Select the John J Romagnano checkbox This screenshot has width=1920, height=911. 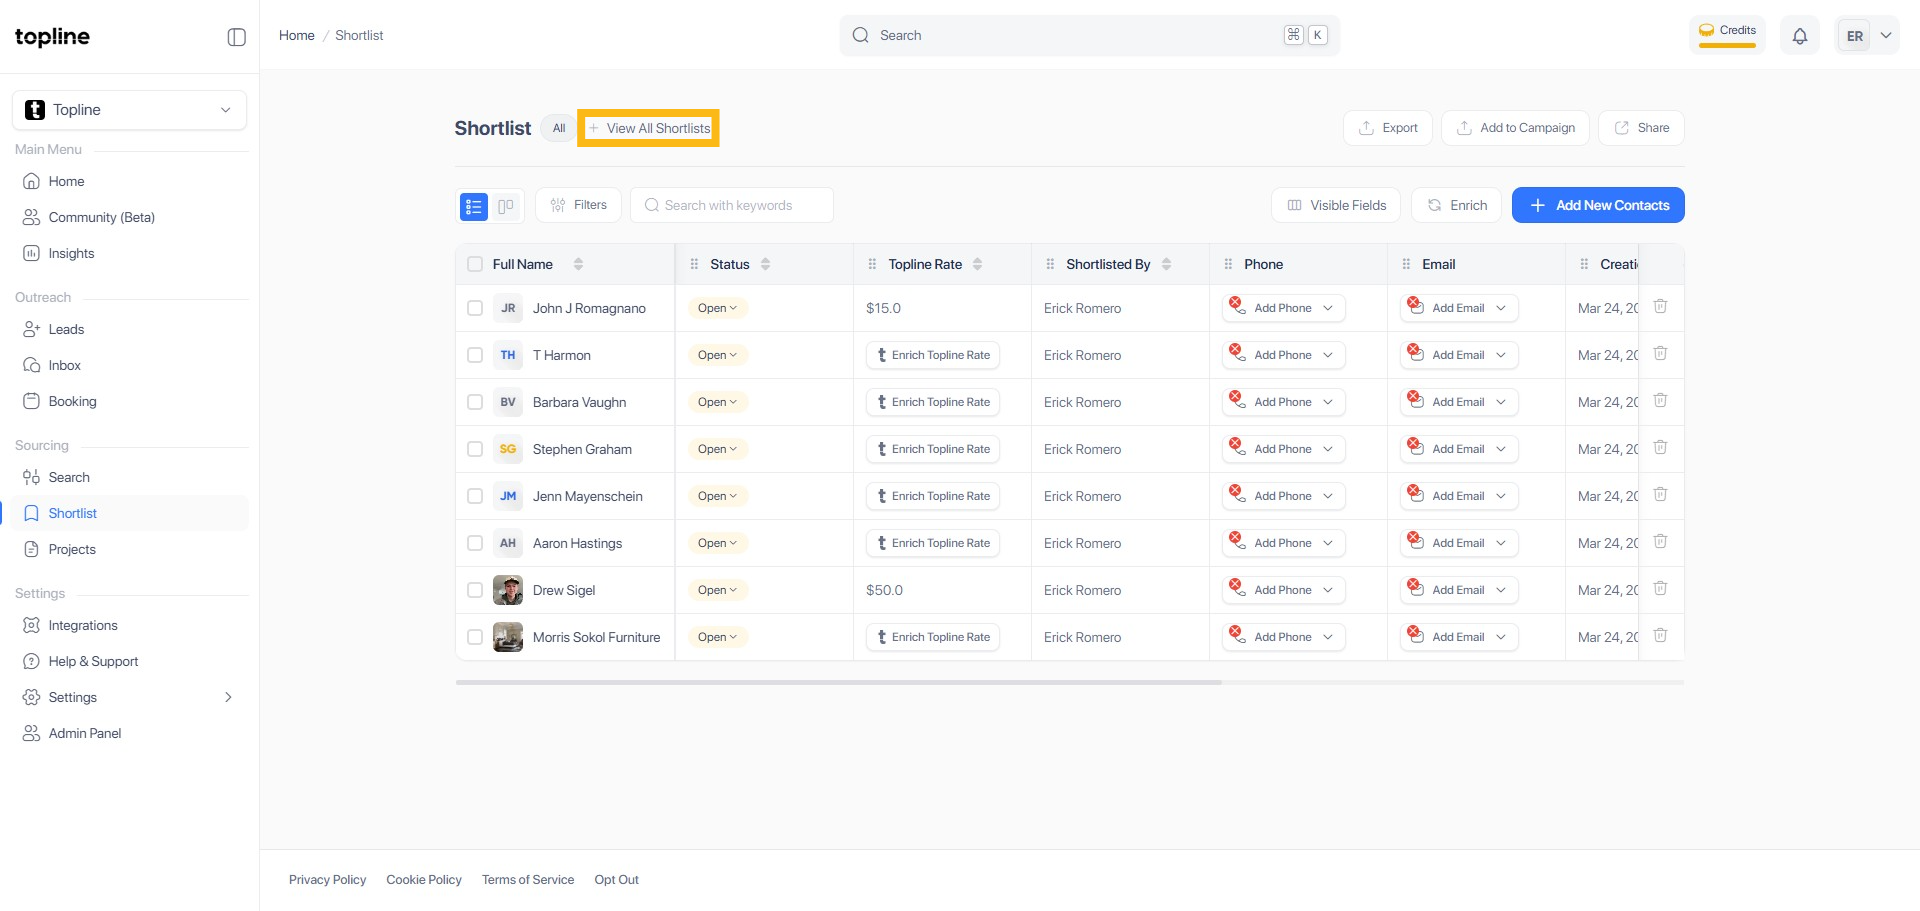(x=475, y=308)
